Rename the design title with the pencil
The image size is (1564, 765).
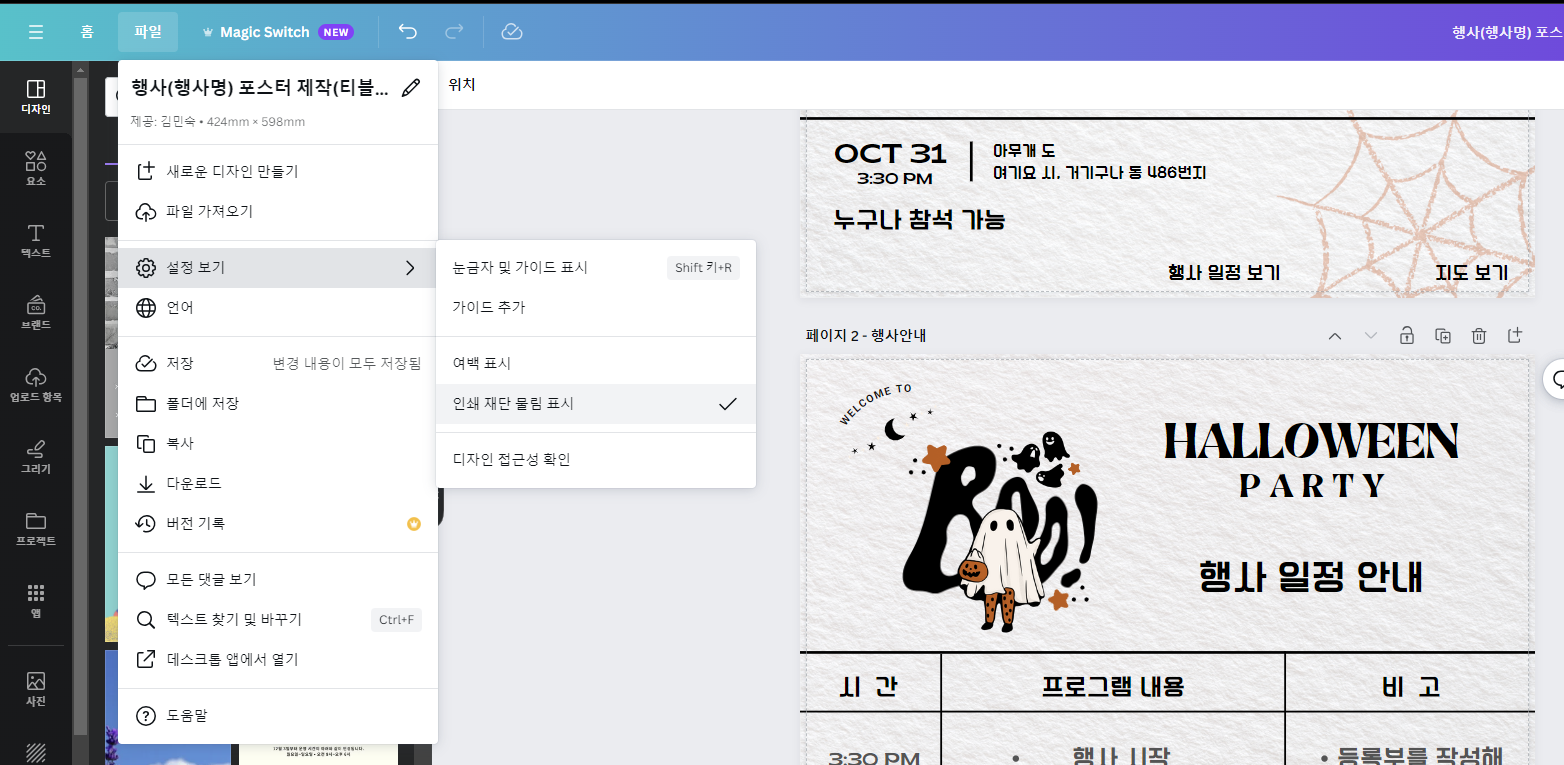coord(411,88)
